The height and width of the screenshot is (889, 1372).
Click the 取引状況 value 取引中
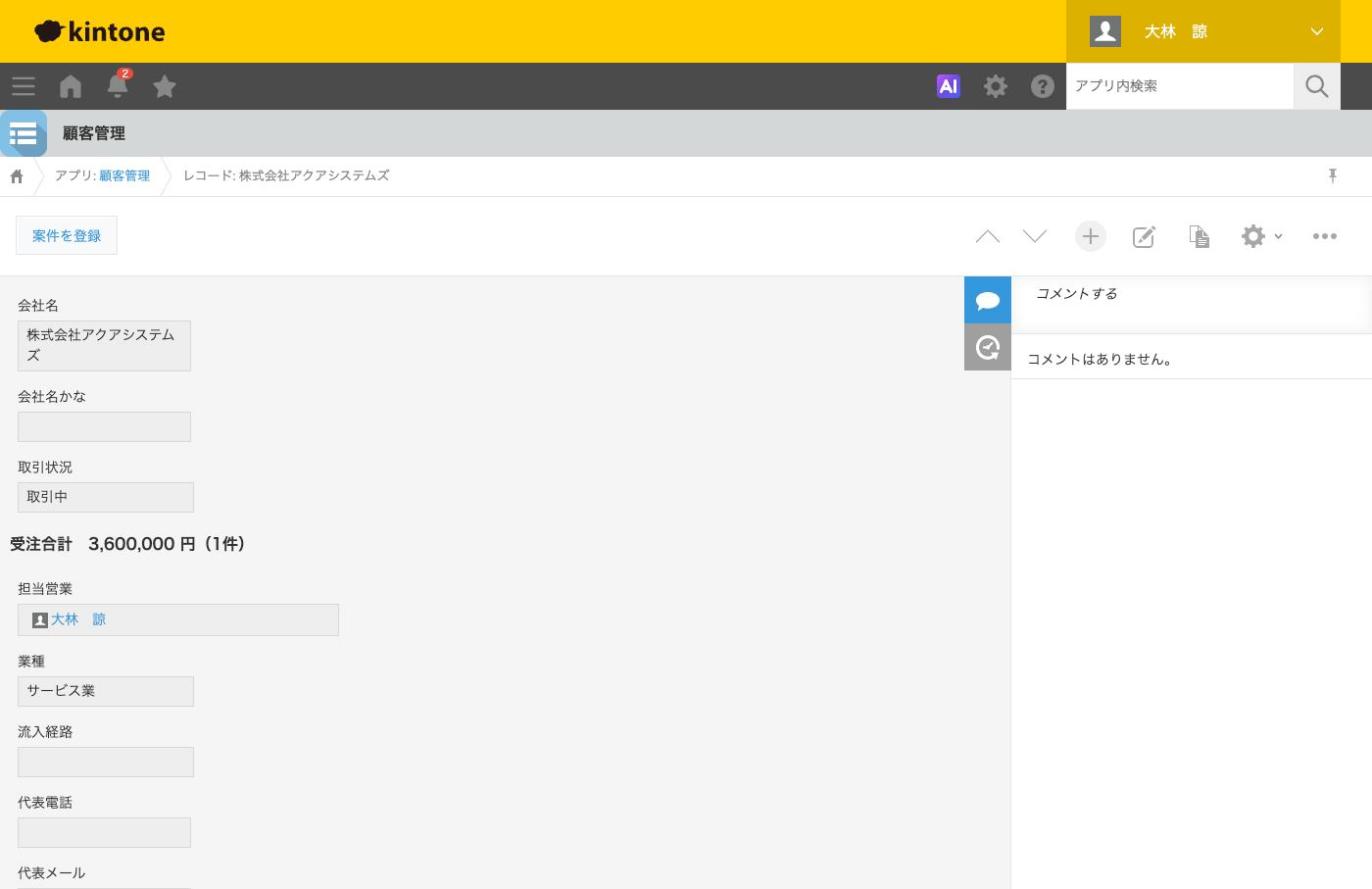(x=106, y=497)
